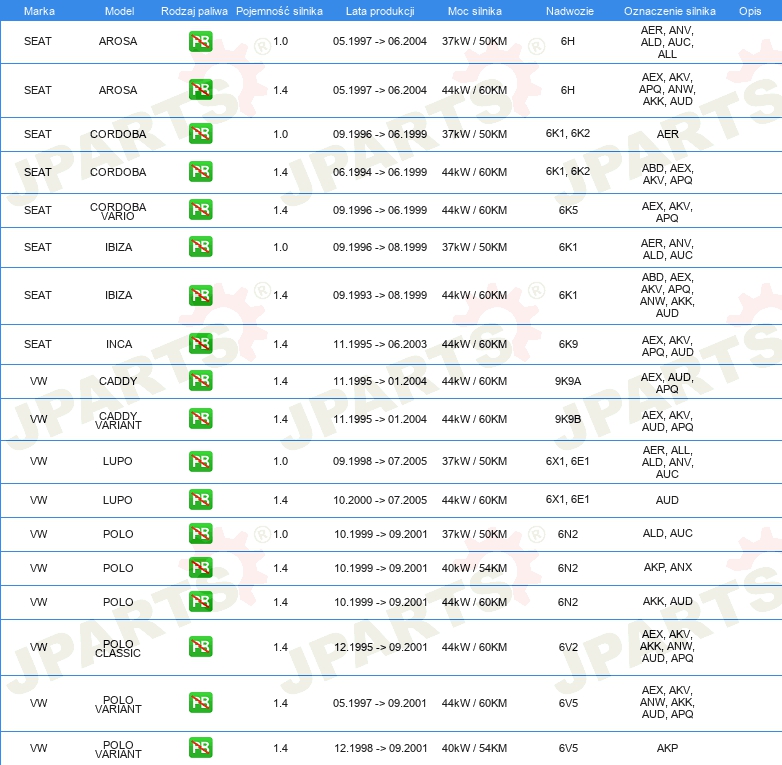The height and width of the screenshot is (765, 782).
Task: Select the POLO CLASSIC model cell
Action: click(x=118, y=648)
